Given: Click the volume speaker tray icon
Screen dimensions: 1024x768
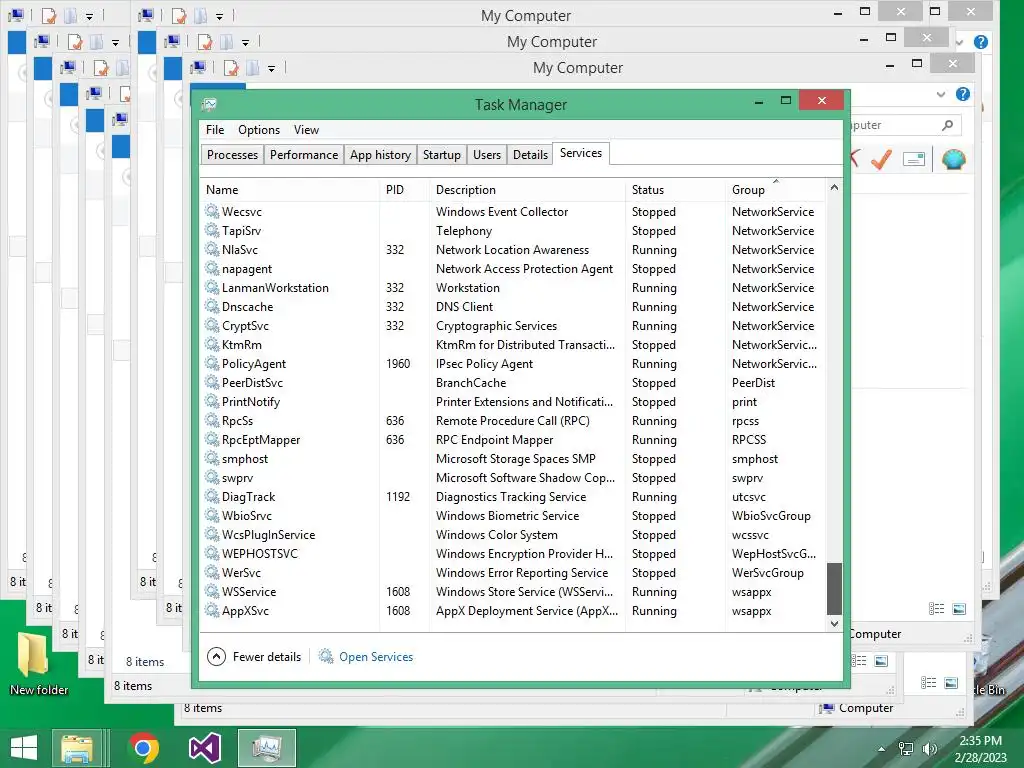Looking at the screenshot, I should point(929,749).
